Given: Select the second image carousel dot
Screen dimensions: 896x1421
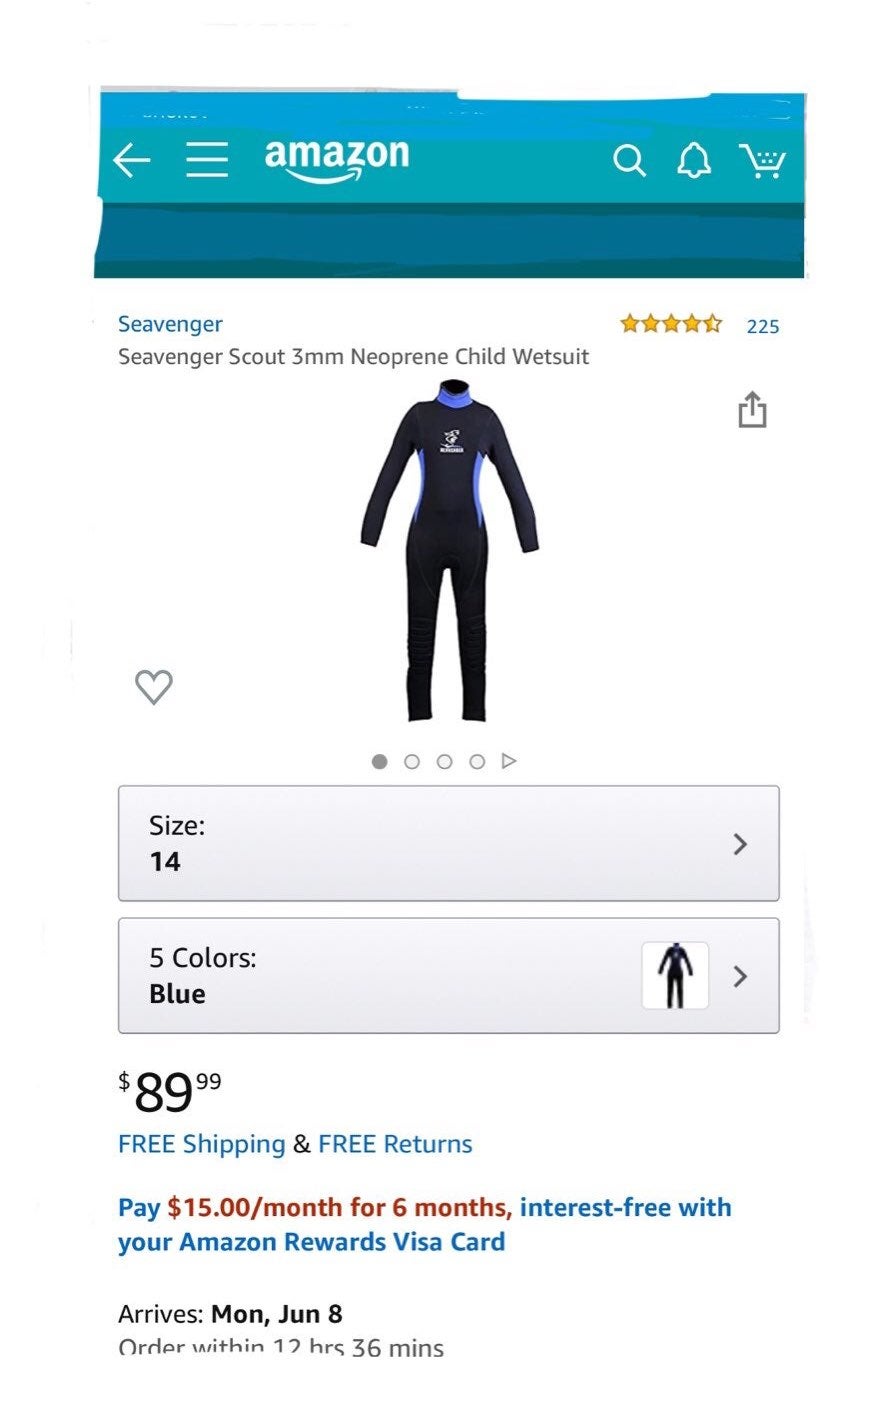Looking at the screenshot, I should coord(411,761).
